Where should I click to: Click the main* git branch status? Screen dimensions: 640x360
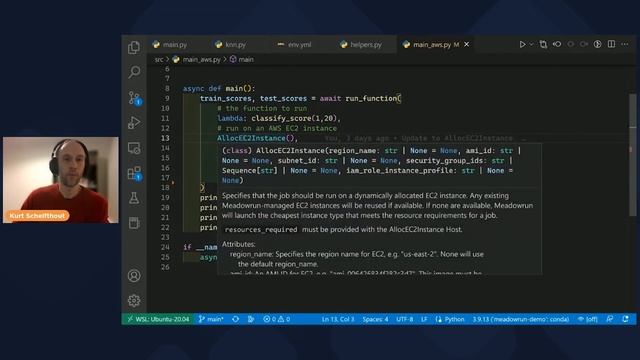(x=211, y=319)
